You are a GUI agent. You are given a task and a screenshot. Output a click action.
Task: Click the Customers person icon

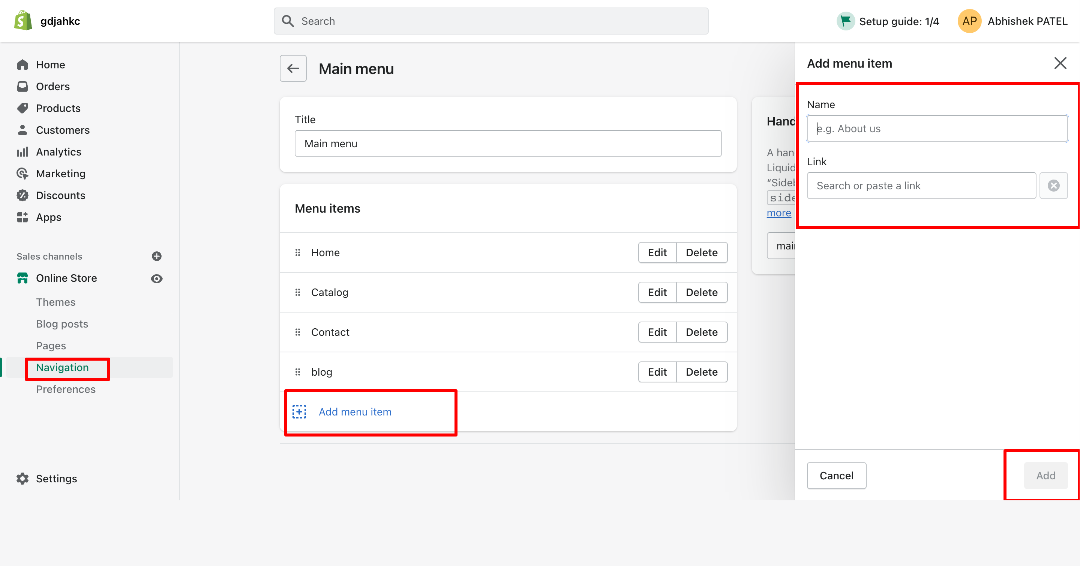coord(23,130)
